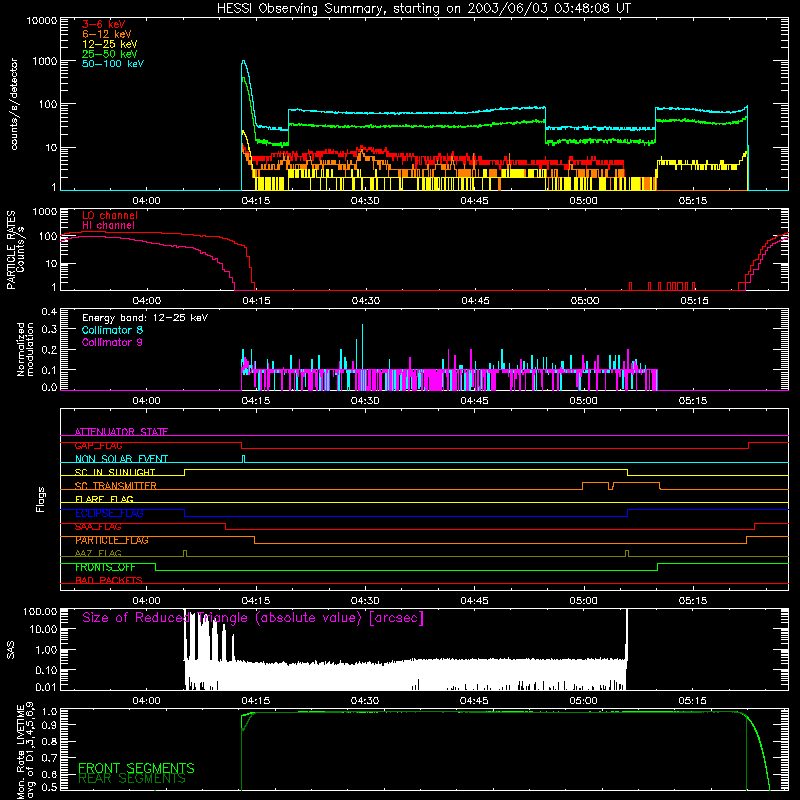Click the PARTICLE_FLAG label

click(x=112, y=540)
